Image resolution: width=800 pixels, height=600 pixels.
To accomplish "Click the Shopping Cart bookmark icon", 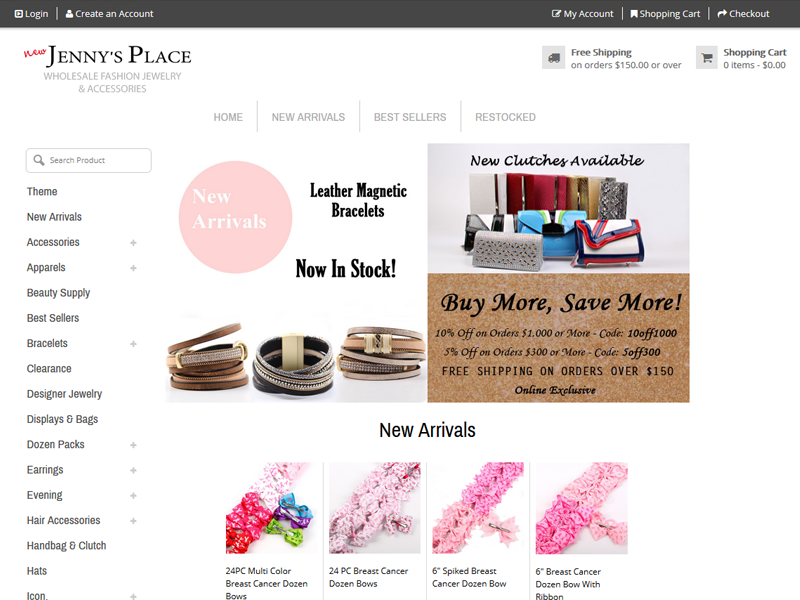I will point(634,14).
